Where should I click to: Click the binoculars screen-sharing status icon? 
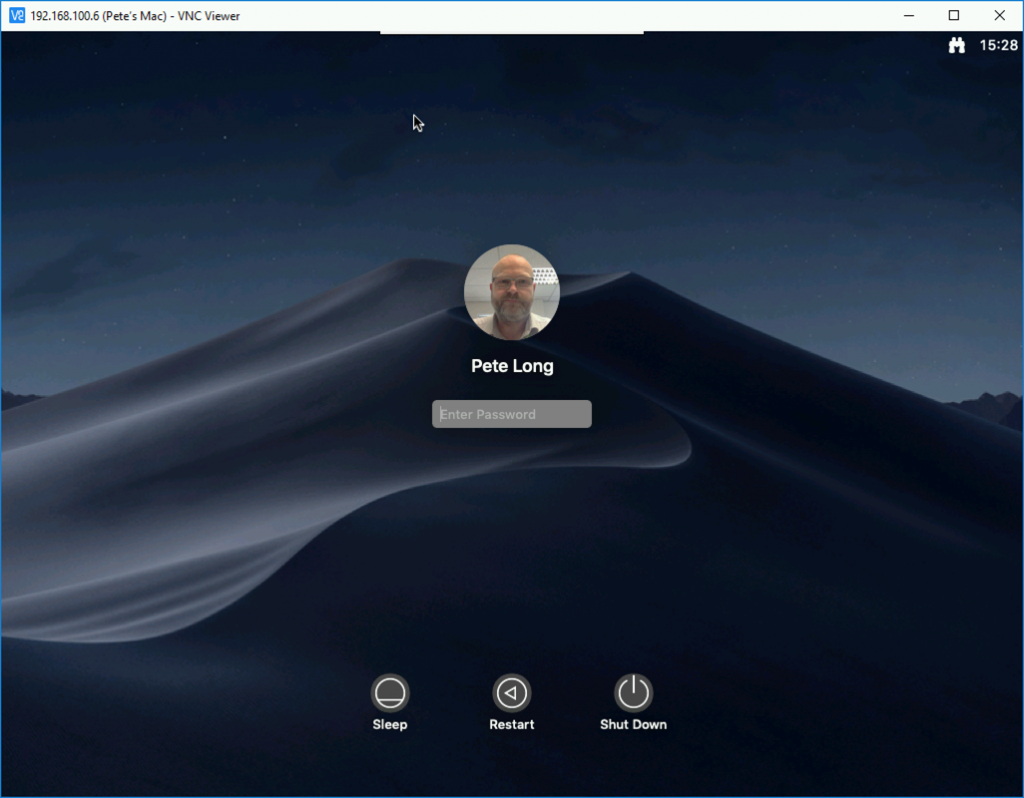click(x=956, y=45)
